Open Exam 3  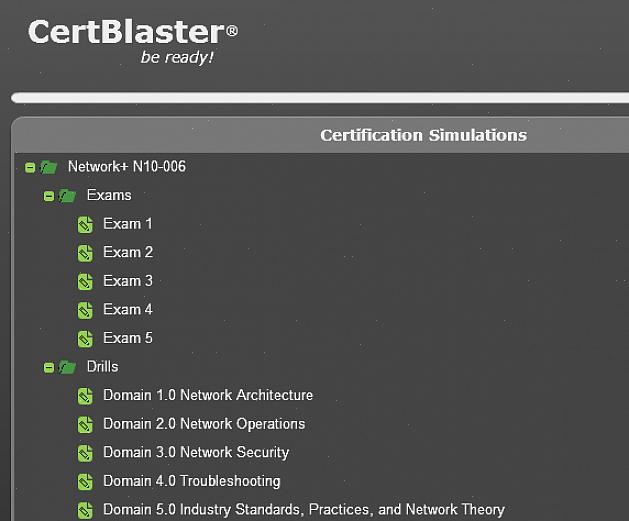tap(128, 281)
